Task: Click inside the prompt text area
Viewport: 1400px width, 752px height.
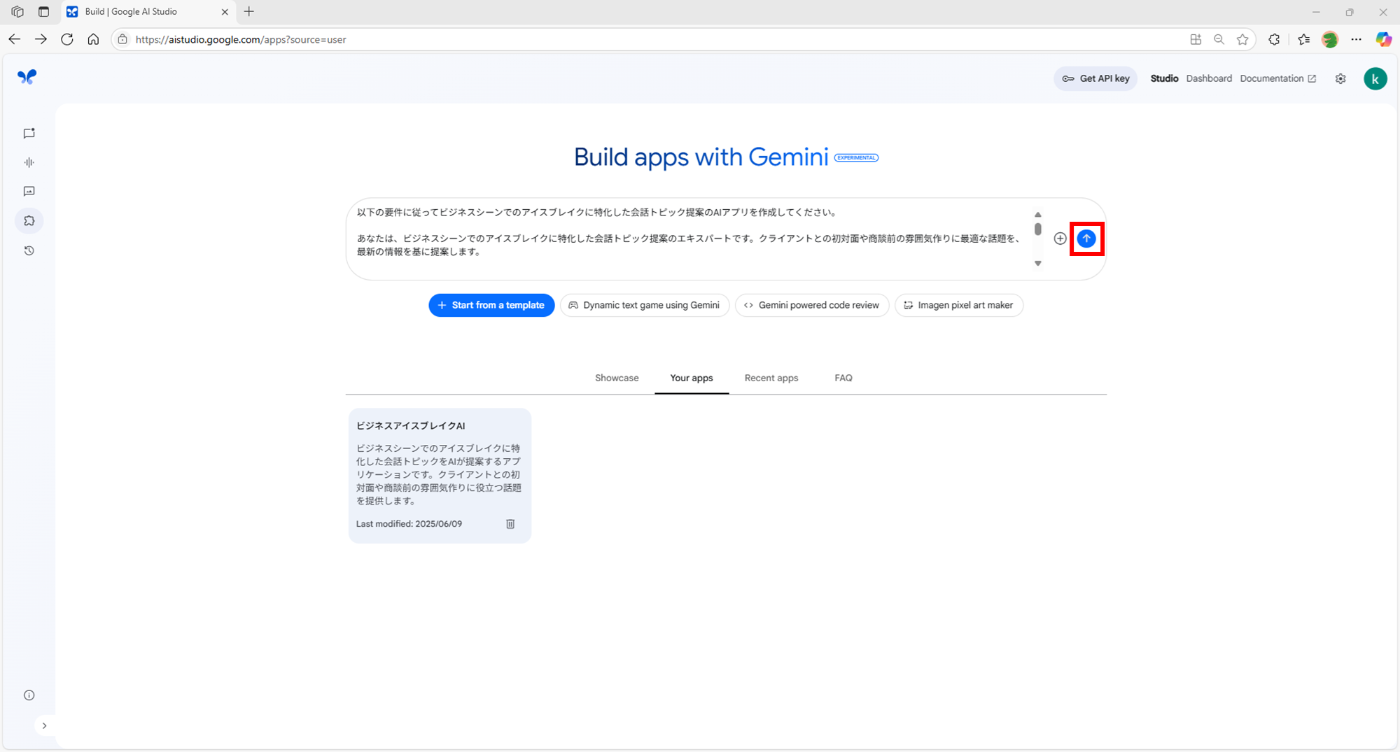Action: (x=690, y=238)
